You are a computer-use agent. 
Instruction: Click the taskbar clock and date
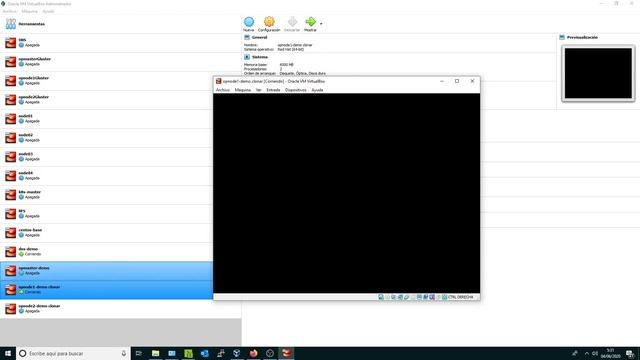click(611, 353)
